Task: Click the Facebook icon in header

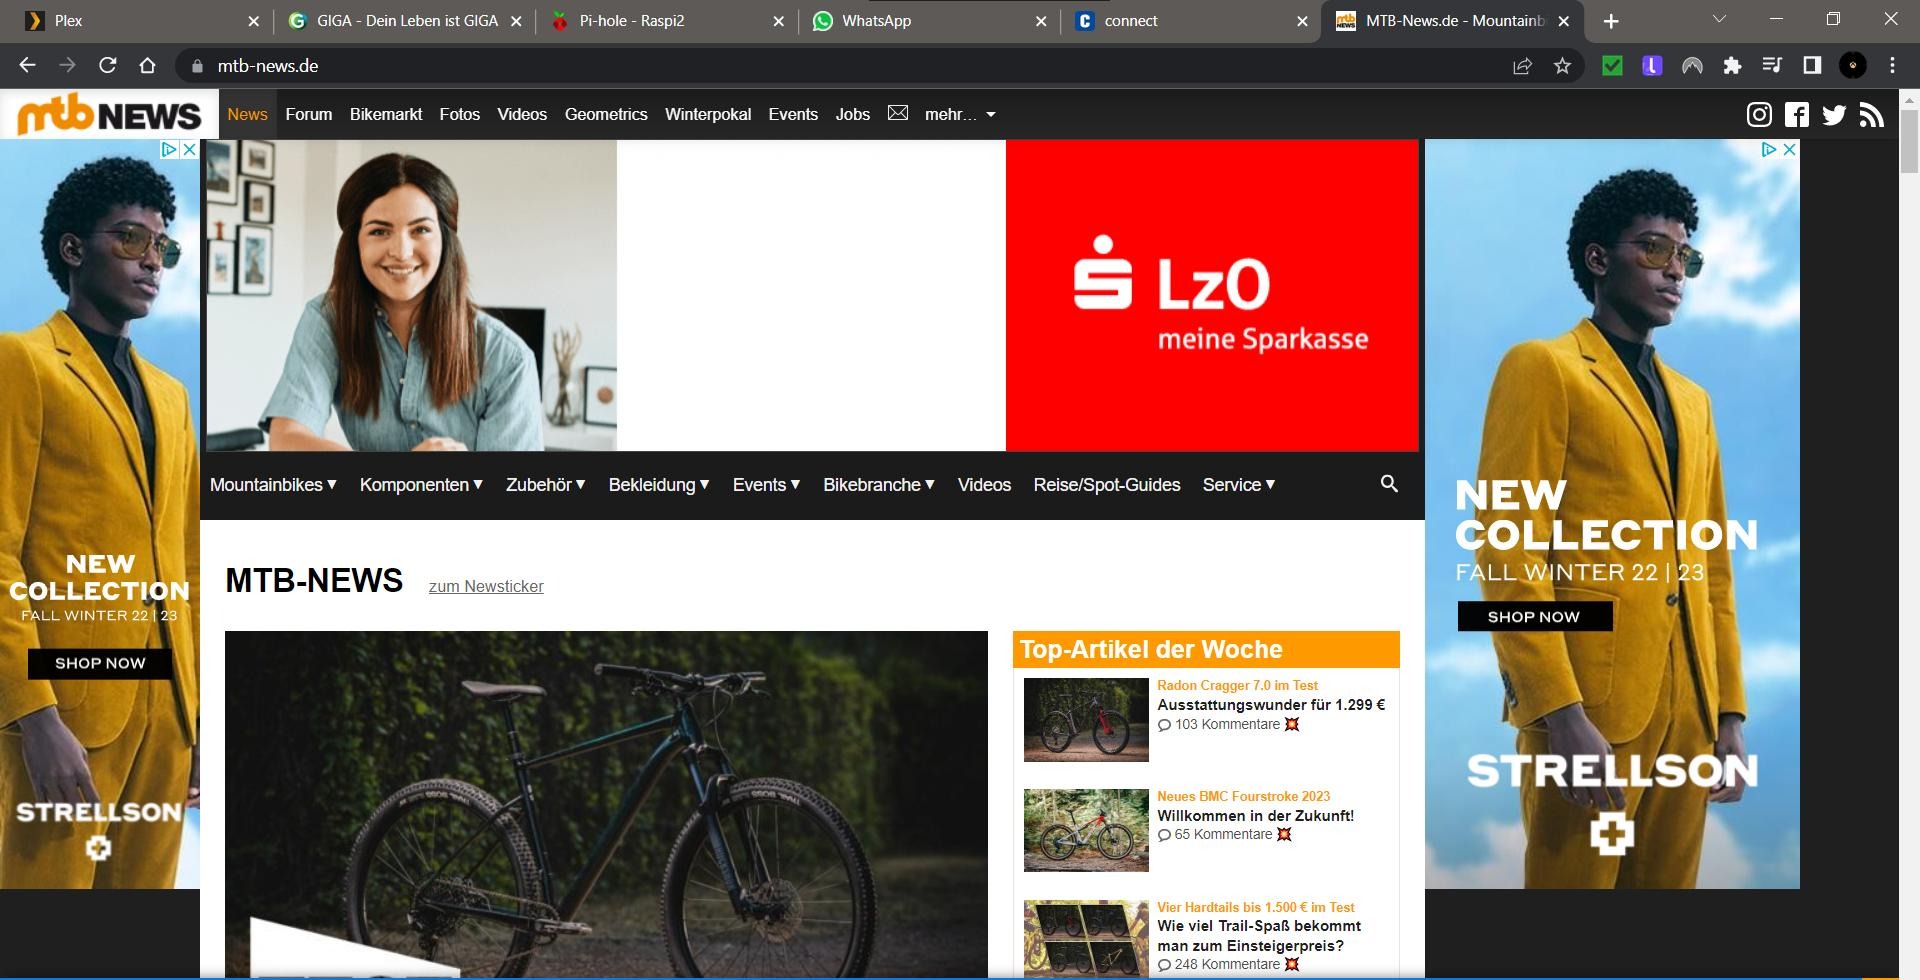Action: pos(1797,115)
